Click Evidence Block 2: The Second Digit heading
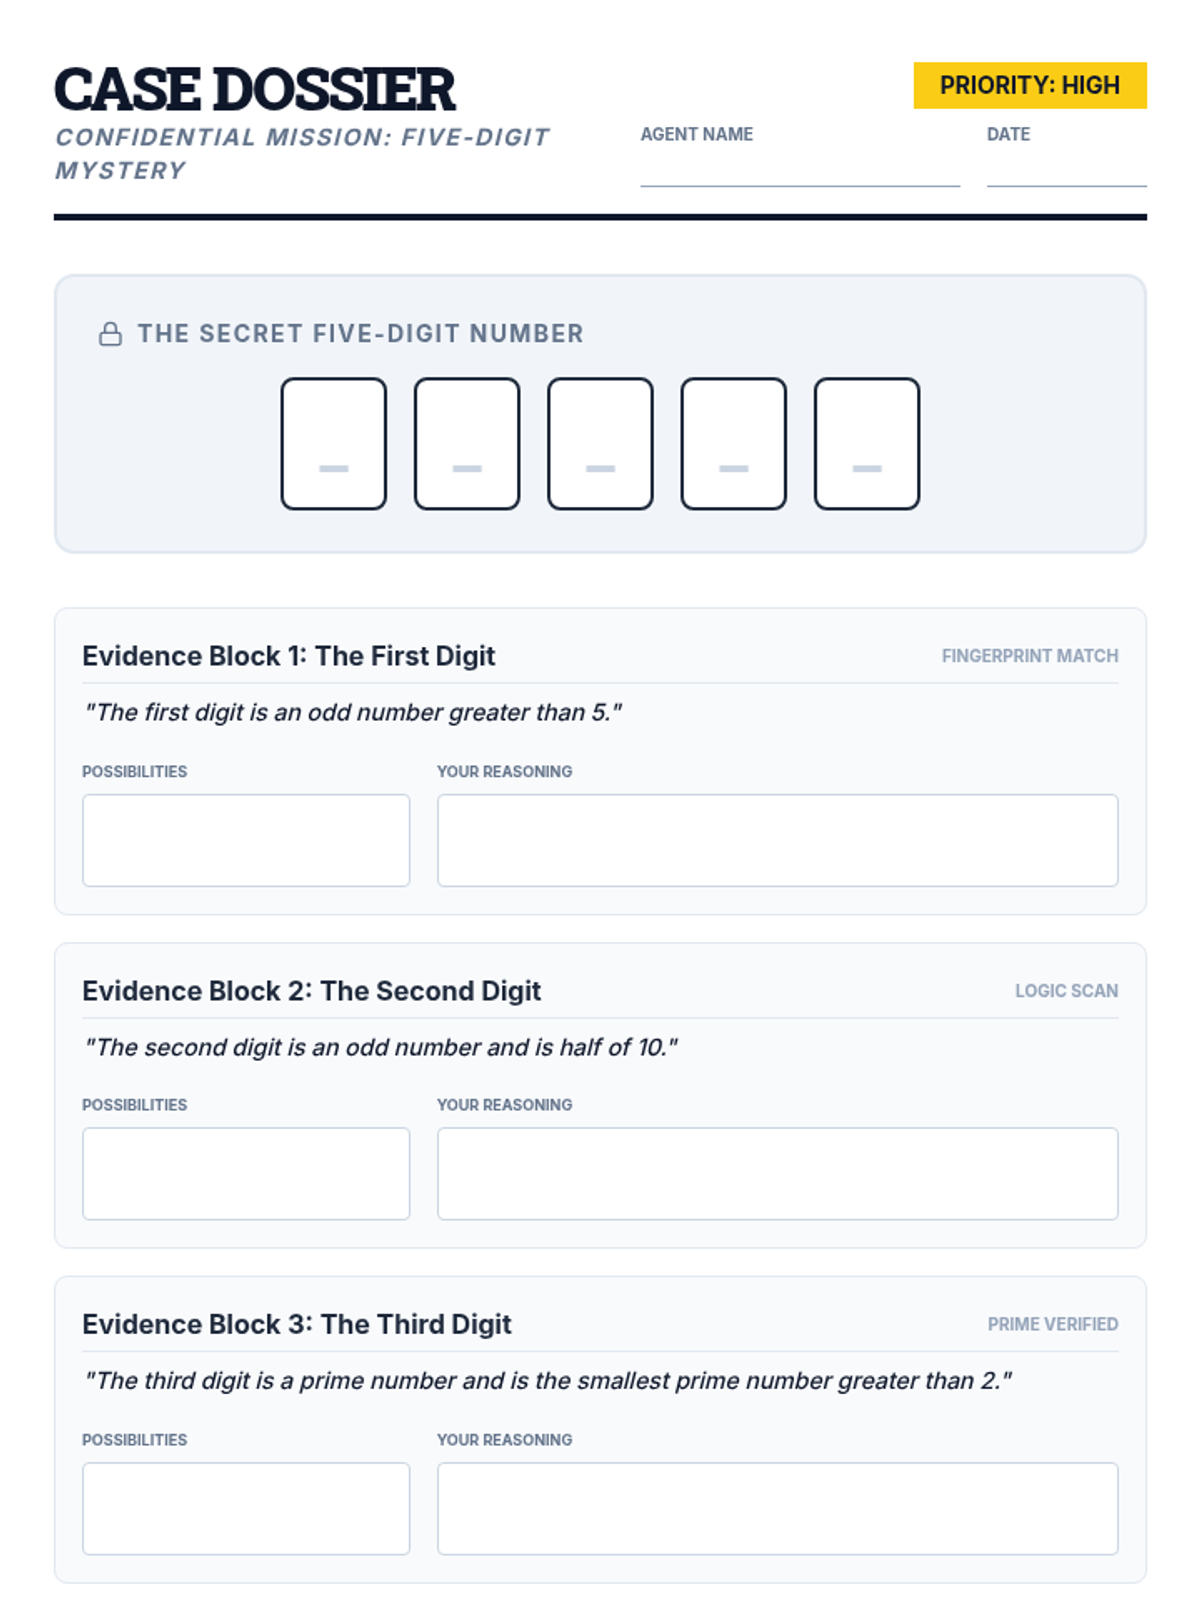Screen dimensions: 1200x1600 click(x=311, y=991)
